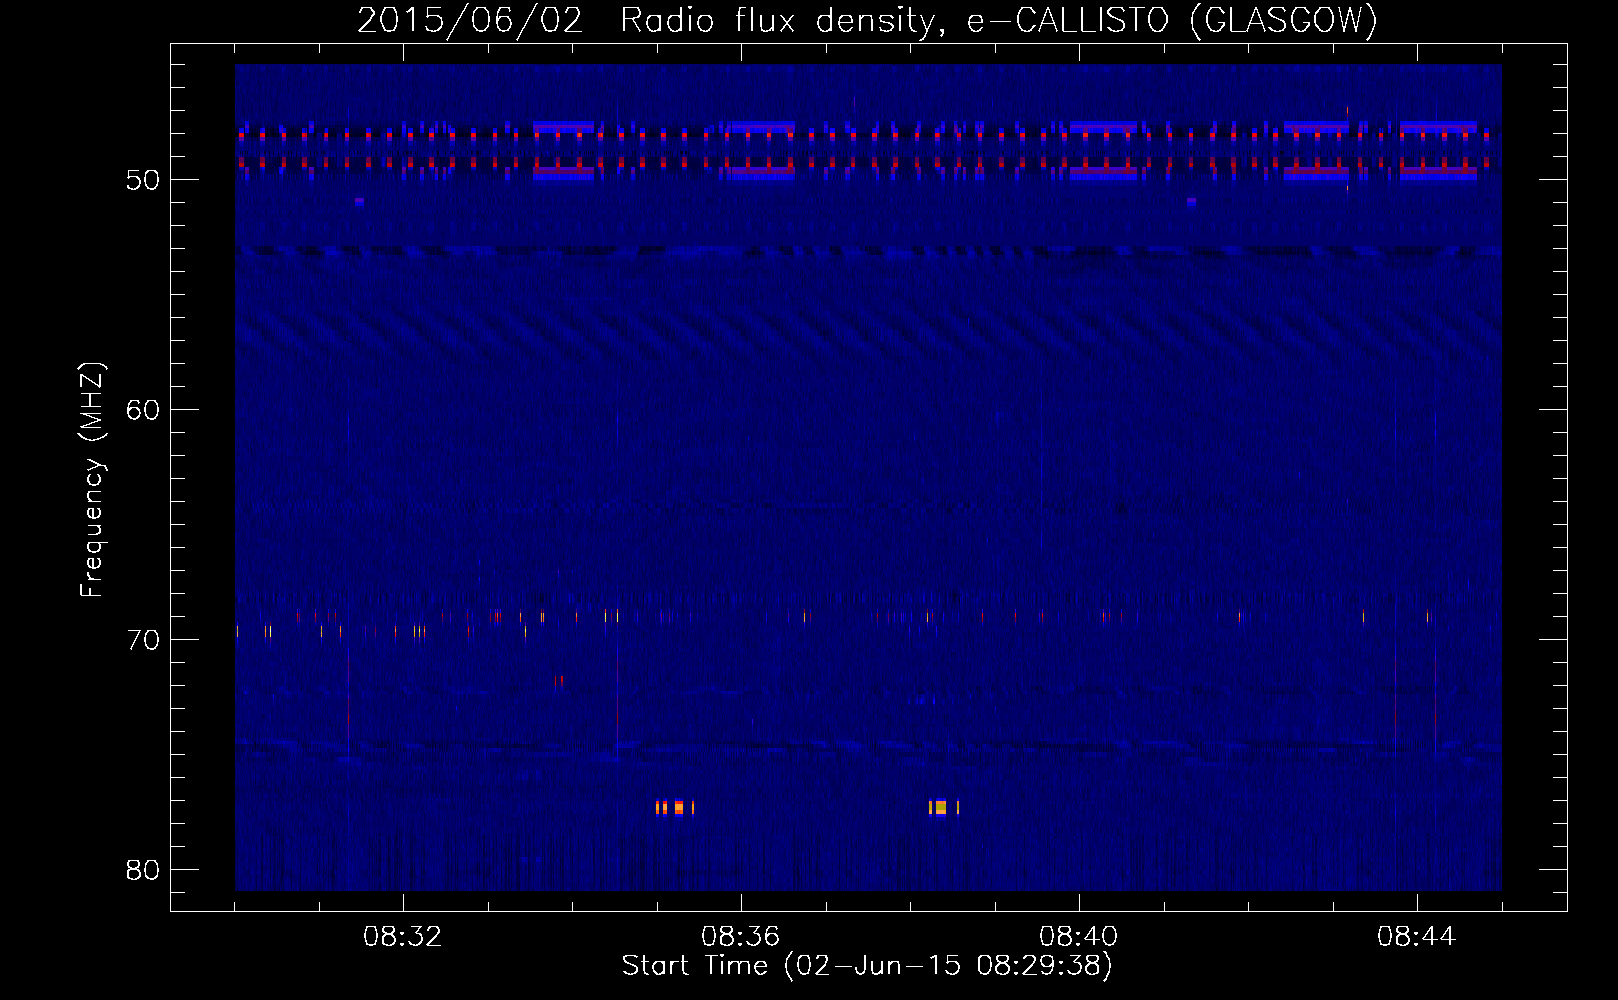Click the plot title mentioning e-CALLISTO (GLASGOW)
1618x1000 pixels.
pos(867,20)
